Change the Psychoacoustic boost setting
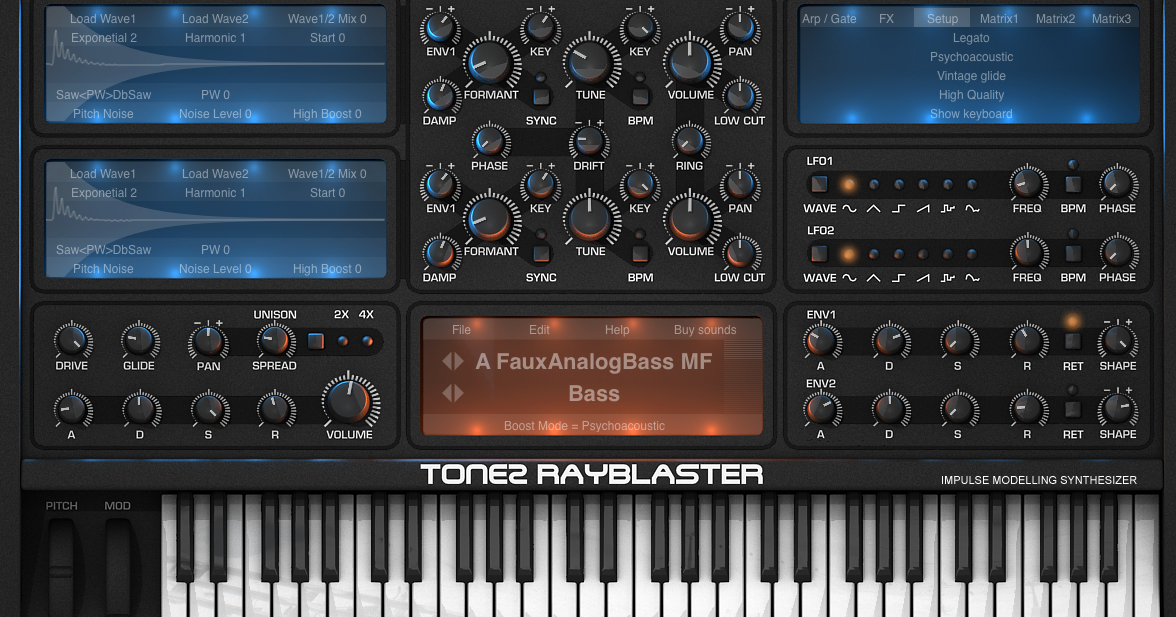The height and width of the screenshot is (617, 1176). coord(971,57)
